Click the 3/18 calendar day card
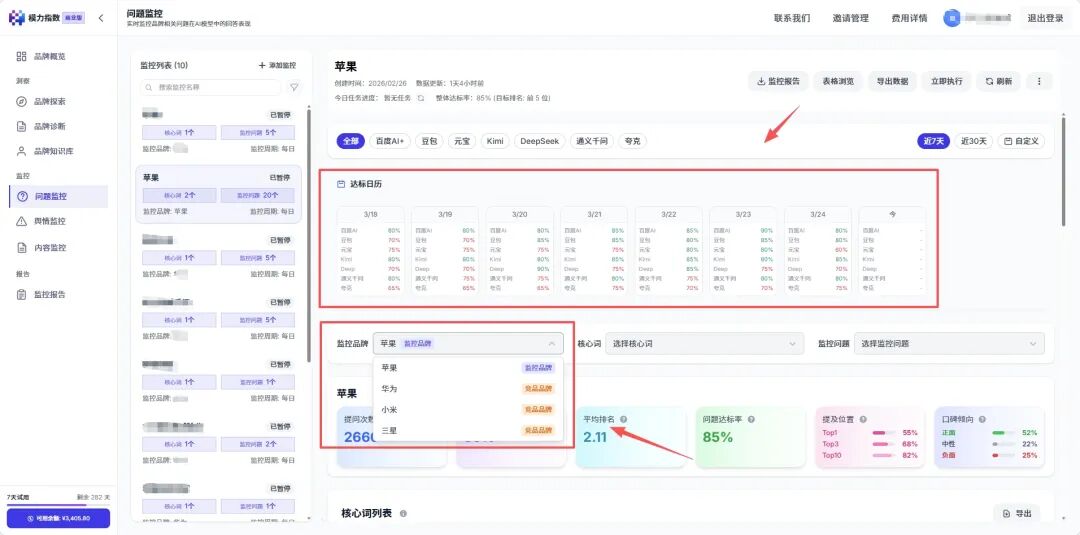The width and height of the screenshot is (1080, 535). 371,251
